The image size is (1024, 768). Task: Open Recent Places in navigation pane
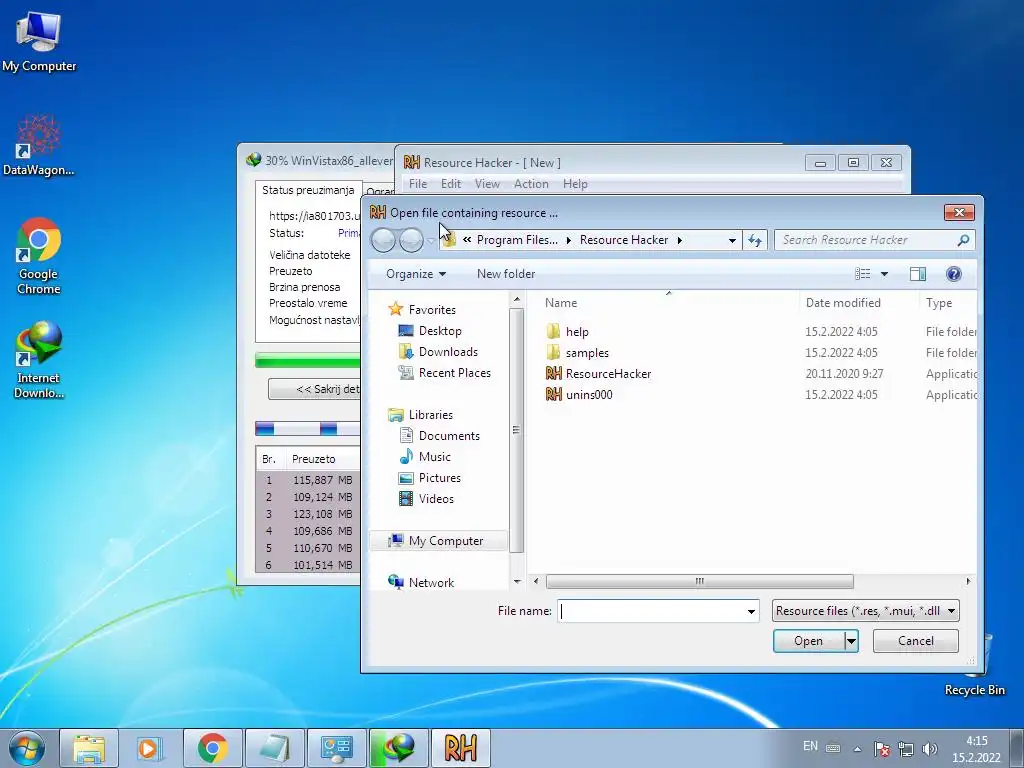455,372
